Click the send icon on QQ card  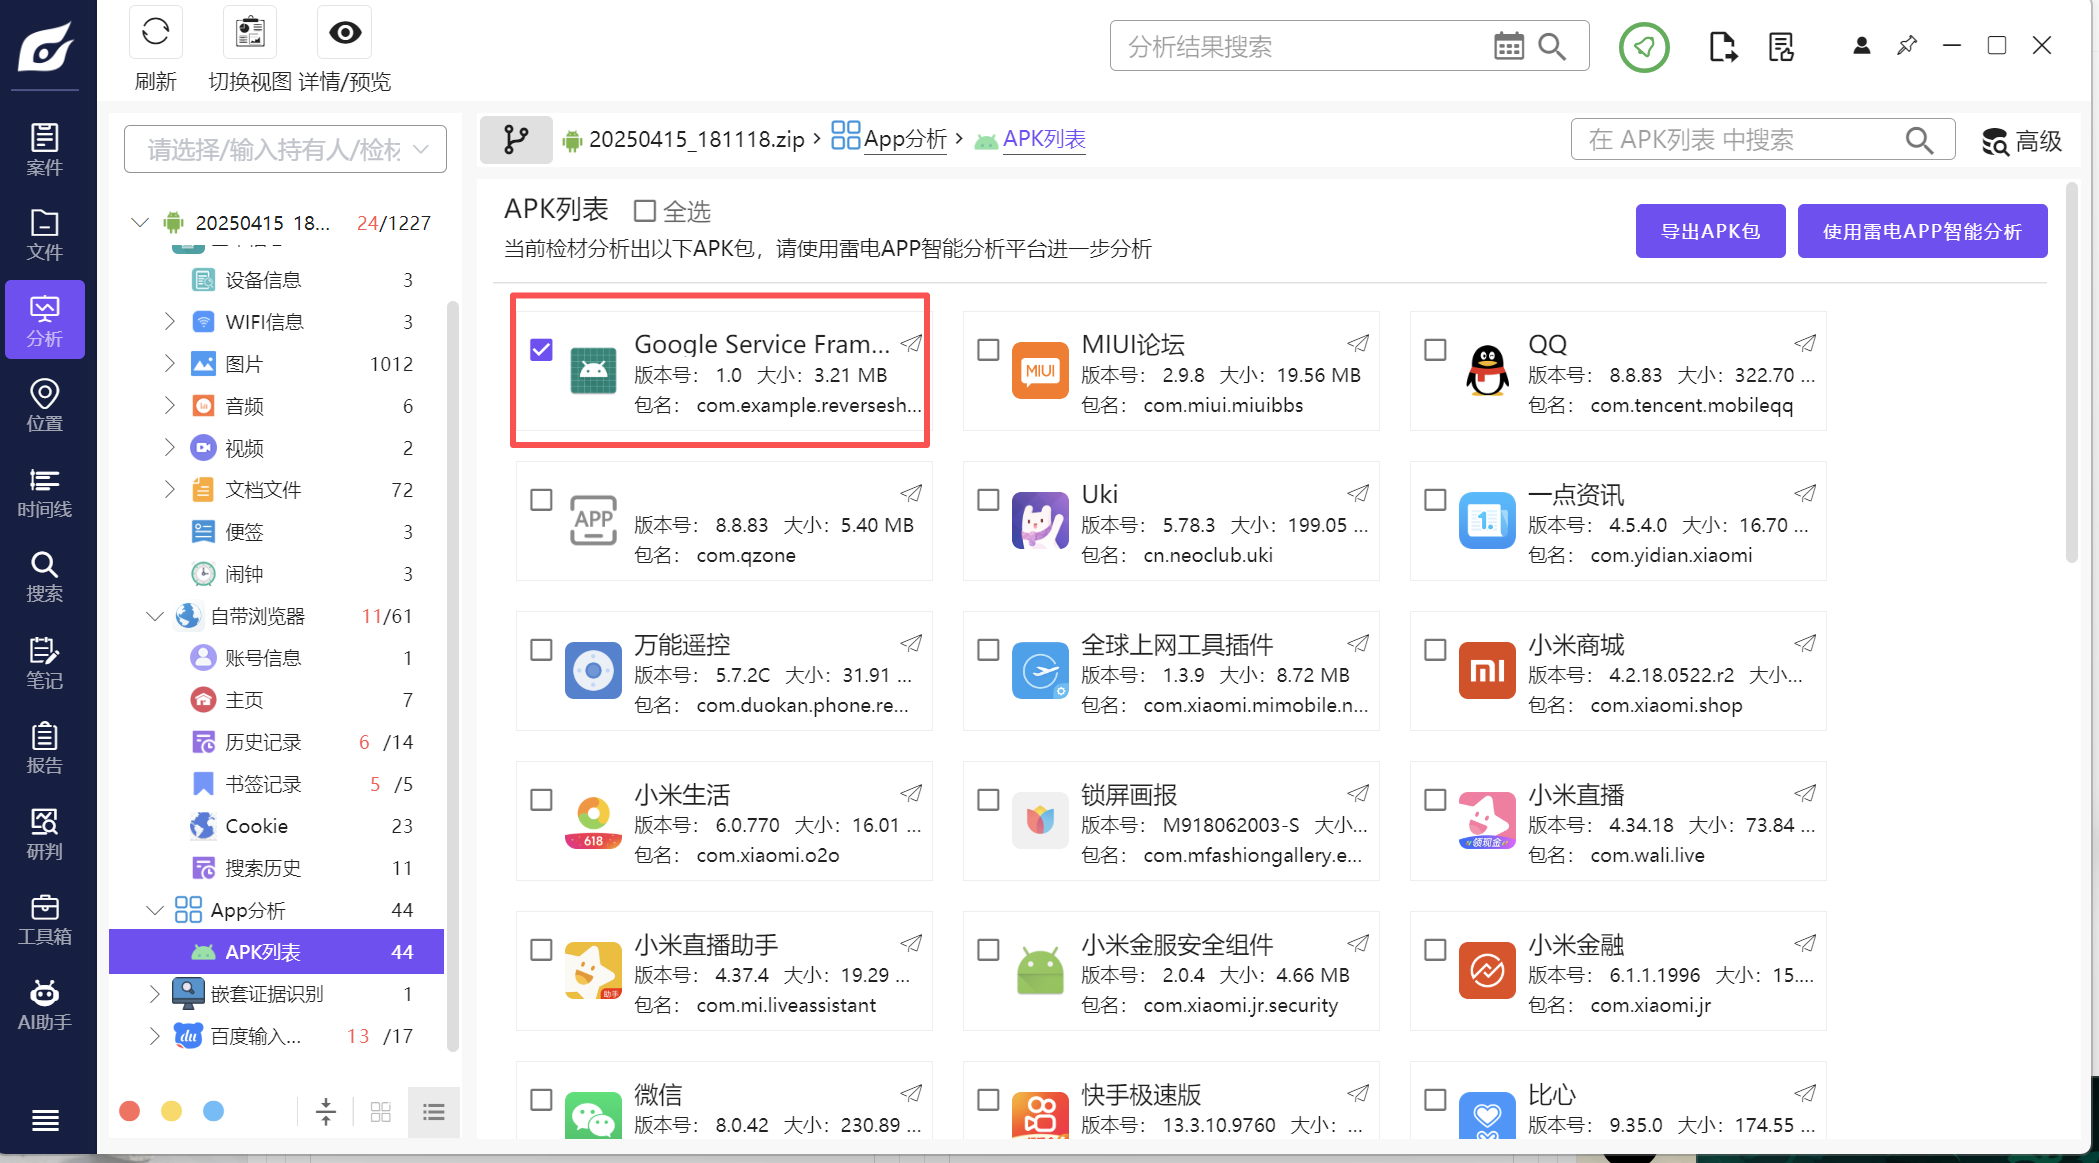1804,343
